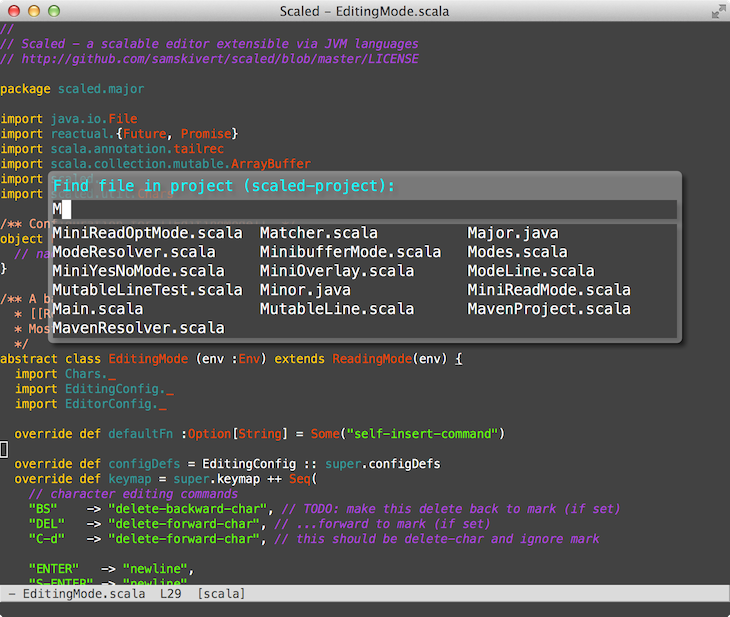The height and width of the screenshot is (617, 730).
Task: Click the find file input field containing M
Action: click(365, 210)
